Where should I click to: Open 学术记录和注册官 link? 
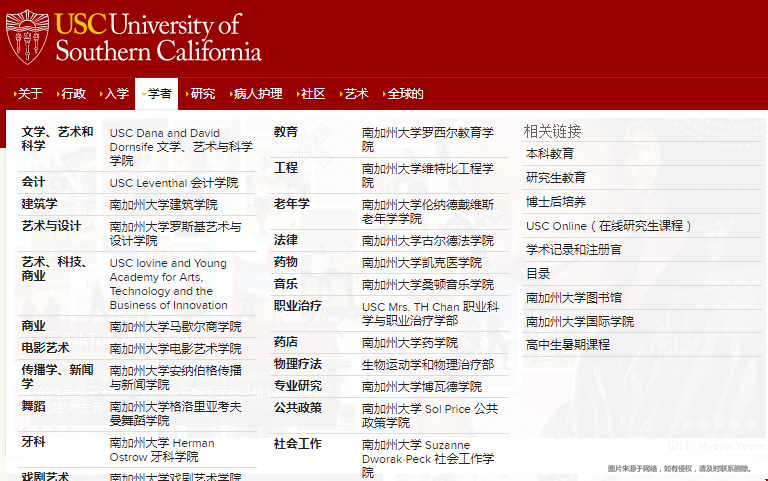(x=574, y=250)
